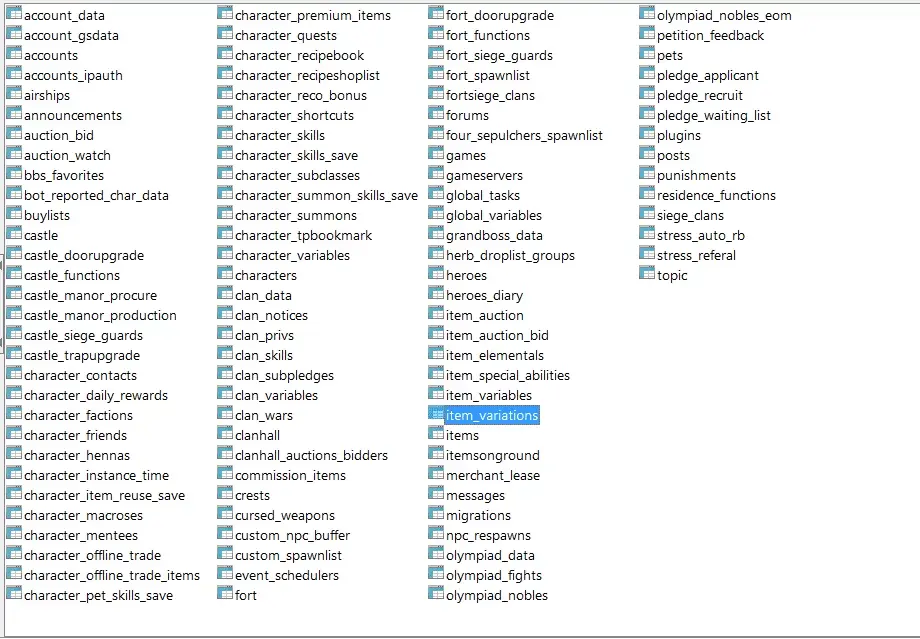The width and height of the screenshot is (920, 639).
Task: Select the castle_siege_guards table name
Action: [83, 336]
